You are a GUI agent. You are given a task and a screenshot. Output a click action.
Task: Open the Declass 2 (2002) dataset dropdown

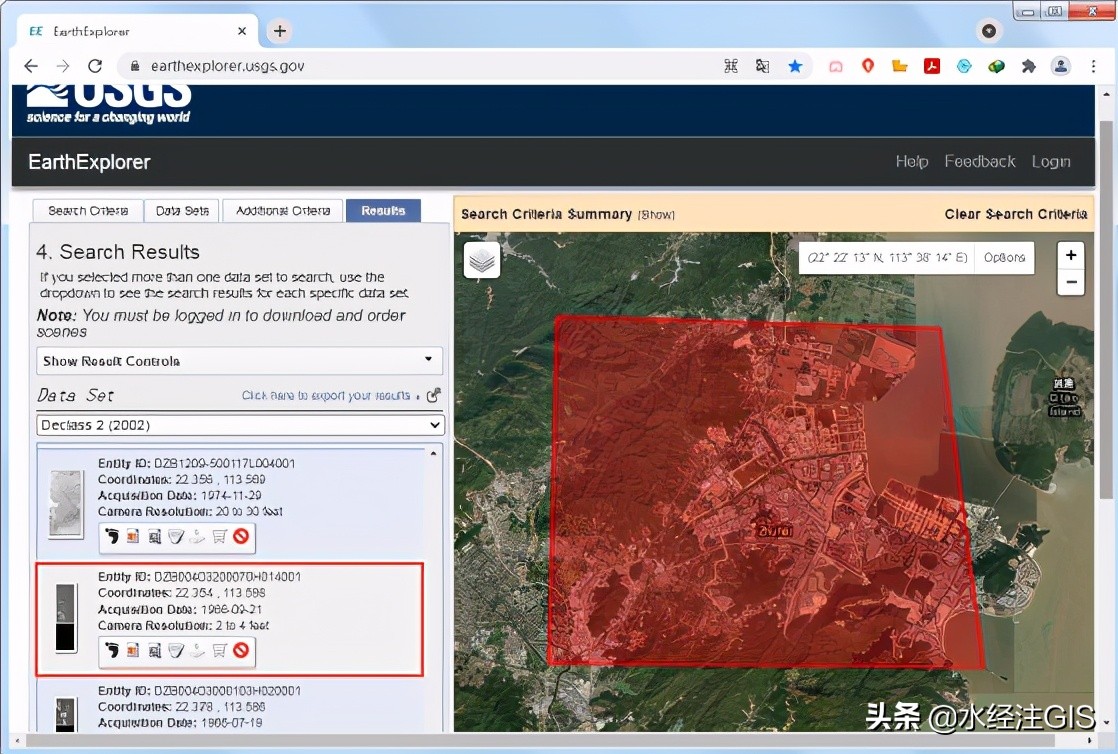(239, 424)
